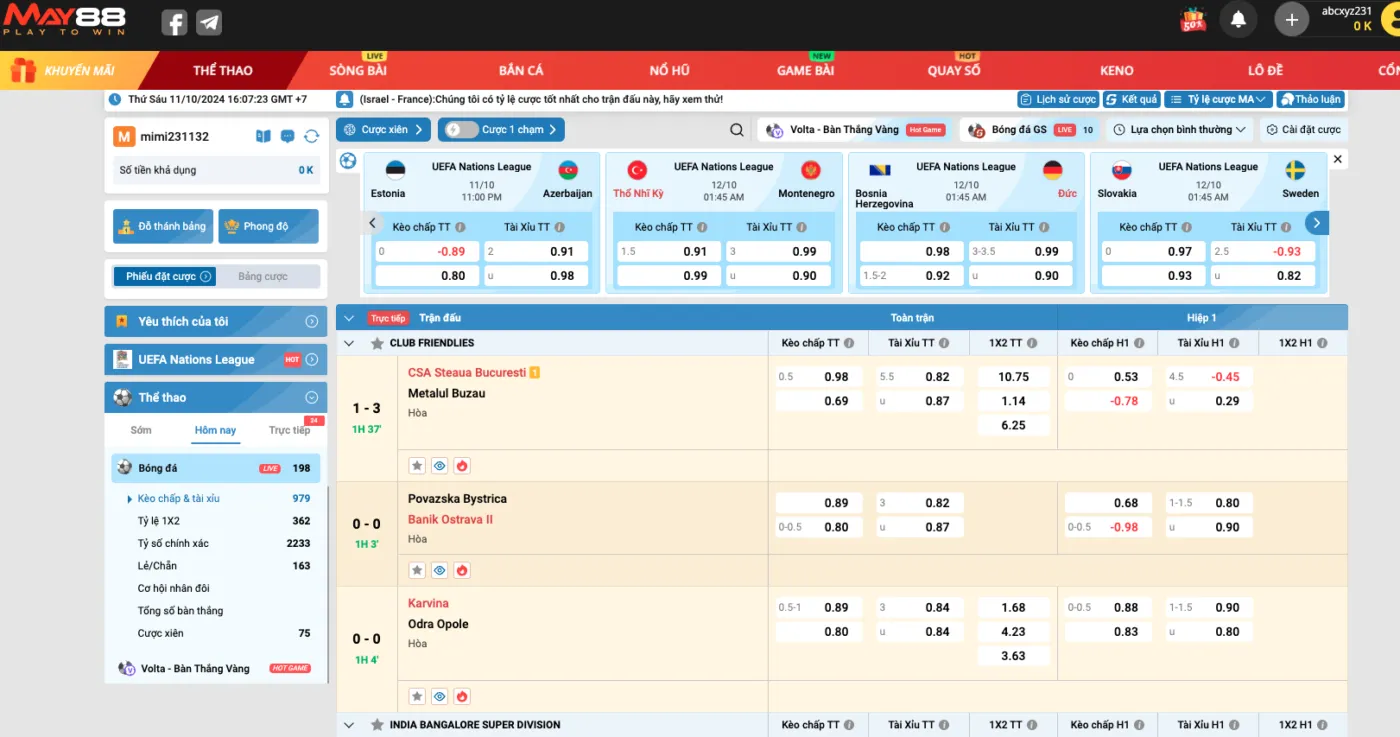The height and width of the screenshot is (737, 1400).
Task: Open the book guide icon beside mimi231132
Action: (263, 136)
